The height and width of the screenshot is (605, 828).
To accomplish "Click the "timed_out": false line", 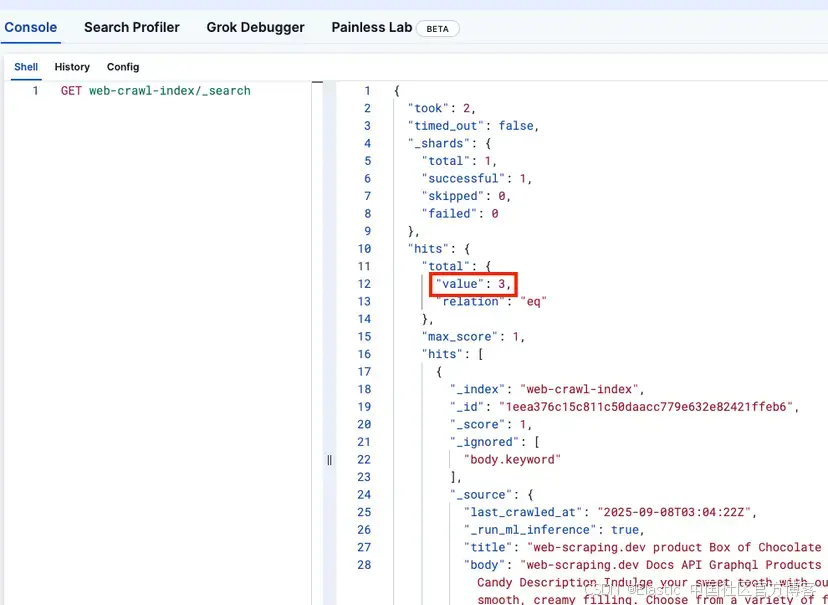I will pyautogui.click(x=473, y=126).
